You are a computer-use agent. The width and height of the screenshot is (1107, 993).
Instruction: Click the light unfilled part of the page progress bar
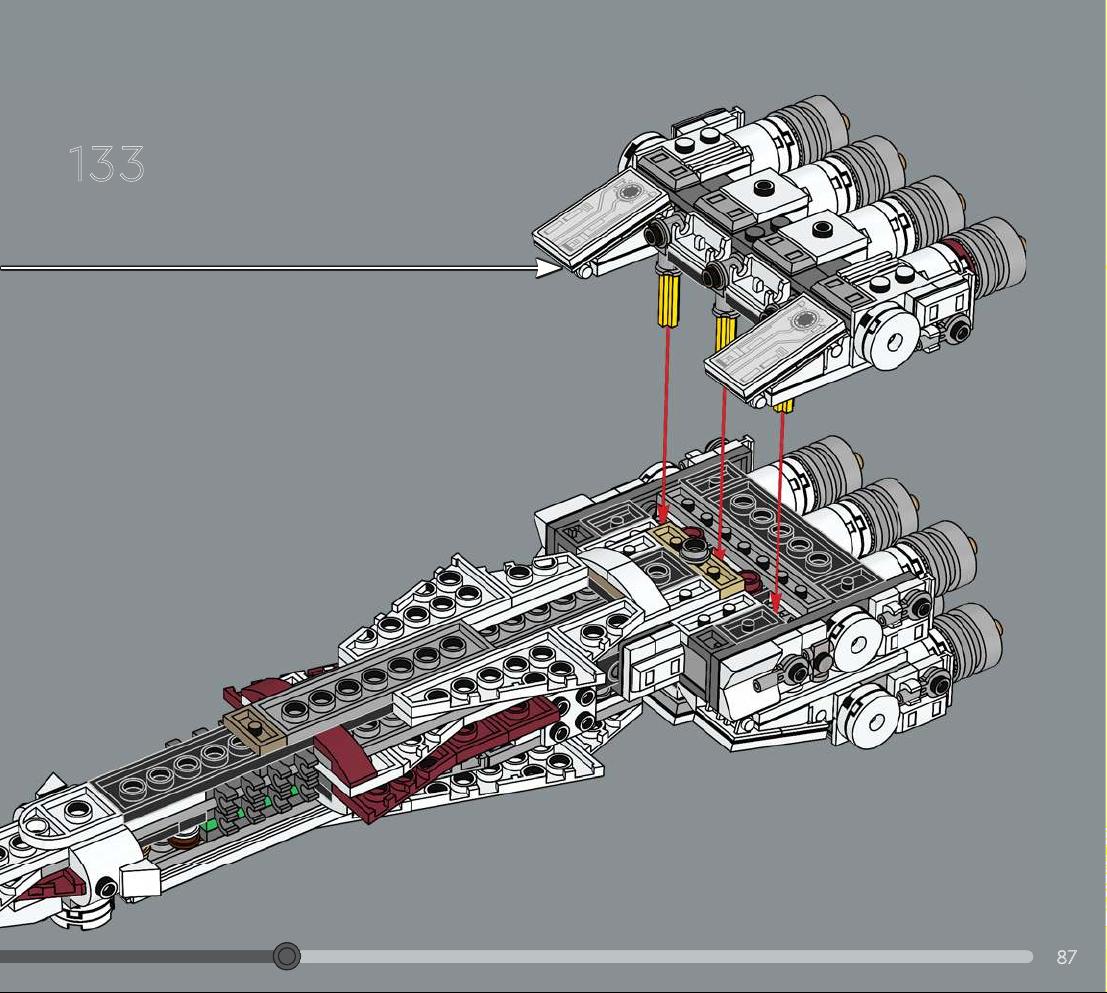[x=667, y=956]
